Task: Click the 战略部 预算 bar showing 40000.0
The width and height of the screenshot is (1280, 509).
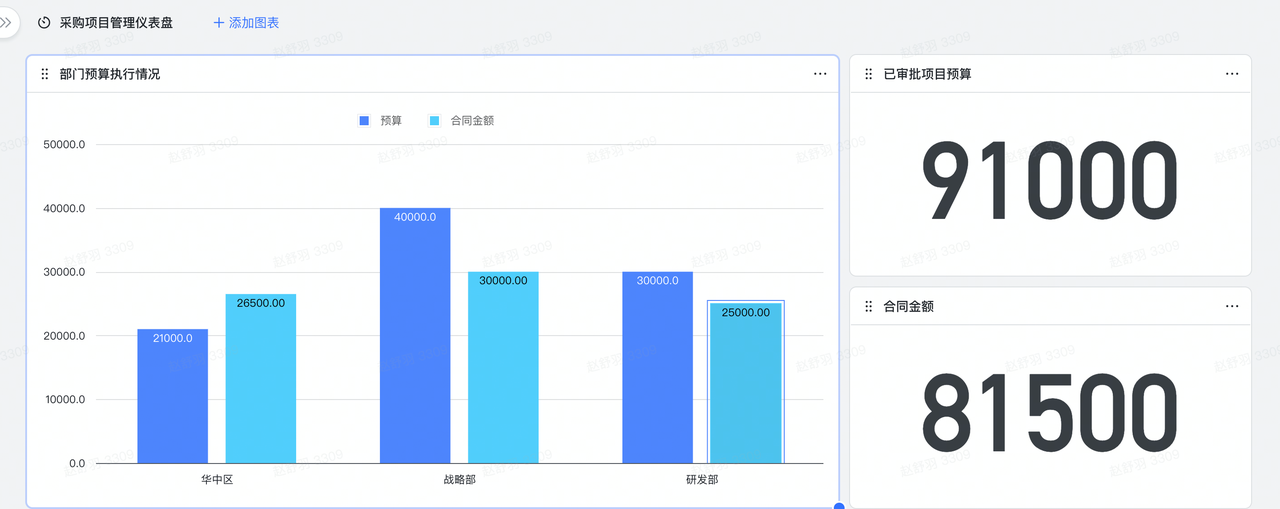Action: (x=415, y=336)
